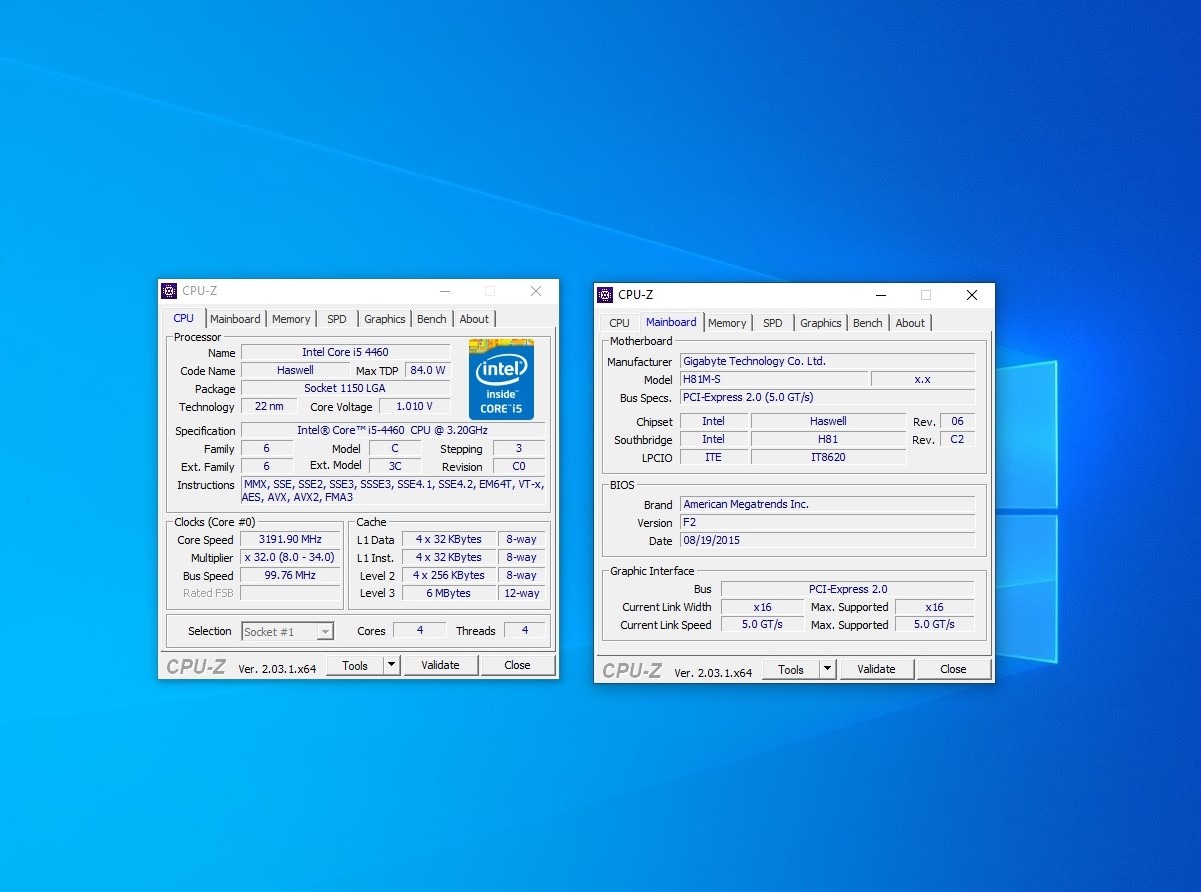Click the Level 2 cache value 4 x 256 KBytes
This screenshot has width=1201, height=892.
[x=449, y=575]
